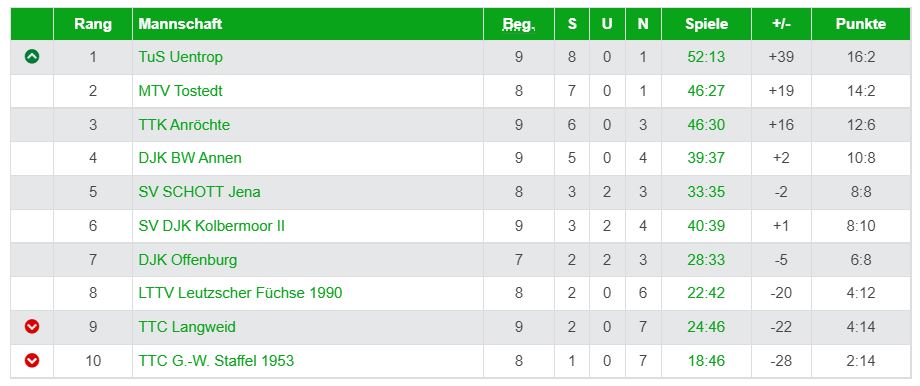Viewport: 920px width, 386px height.
Task: Click the Beg. column header abbreviation
Action: click(x=519, y=24)
